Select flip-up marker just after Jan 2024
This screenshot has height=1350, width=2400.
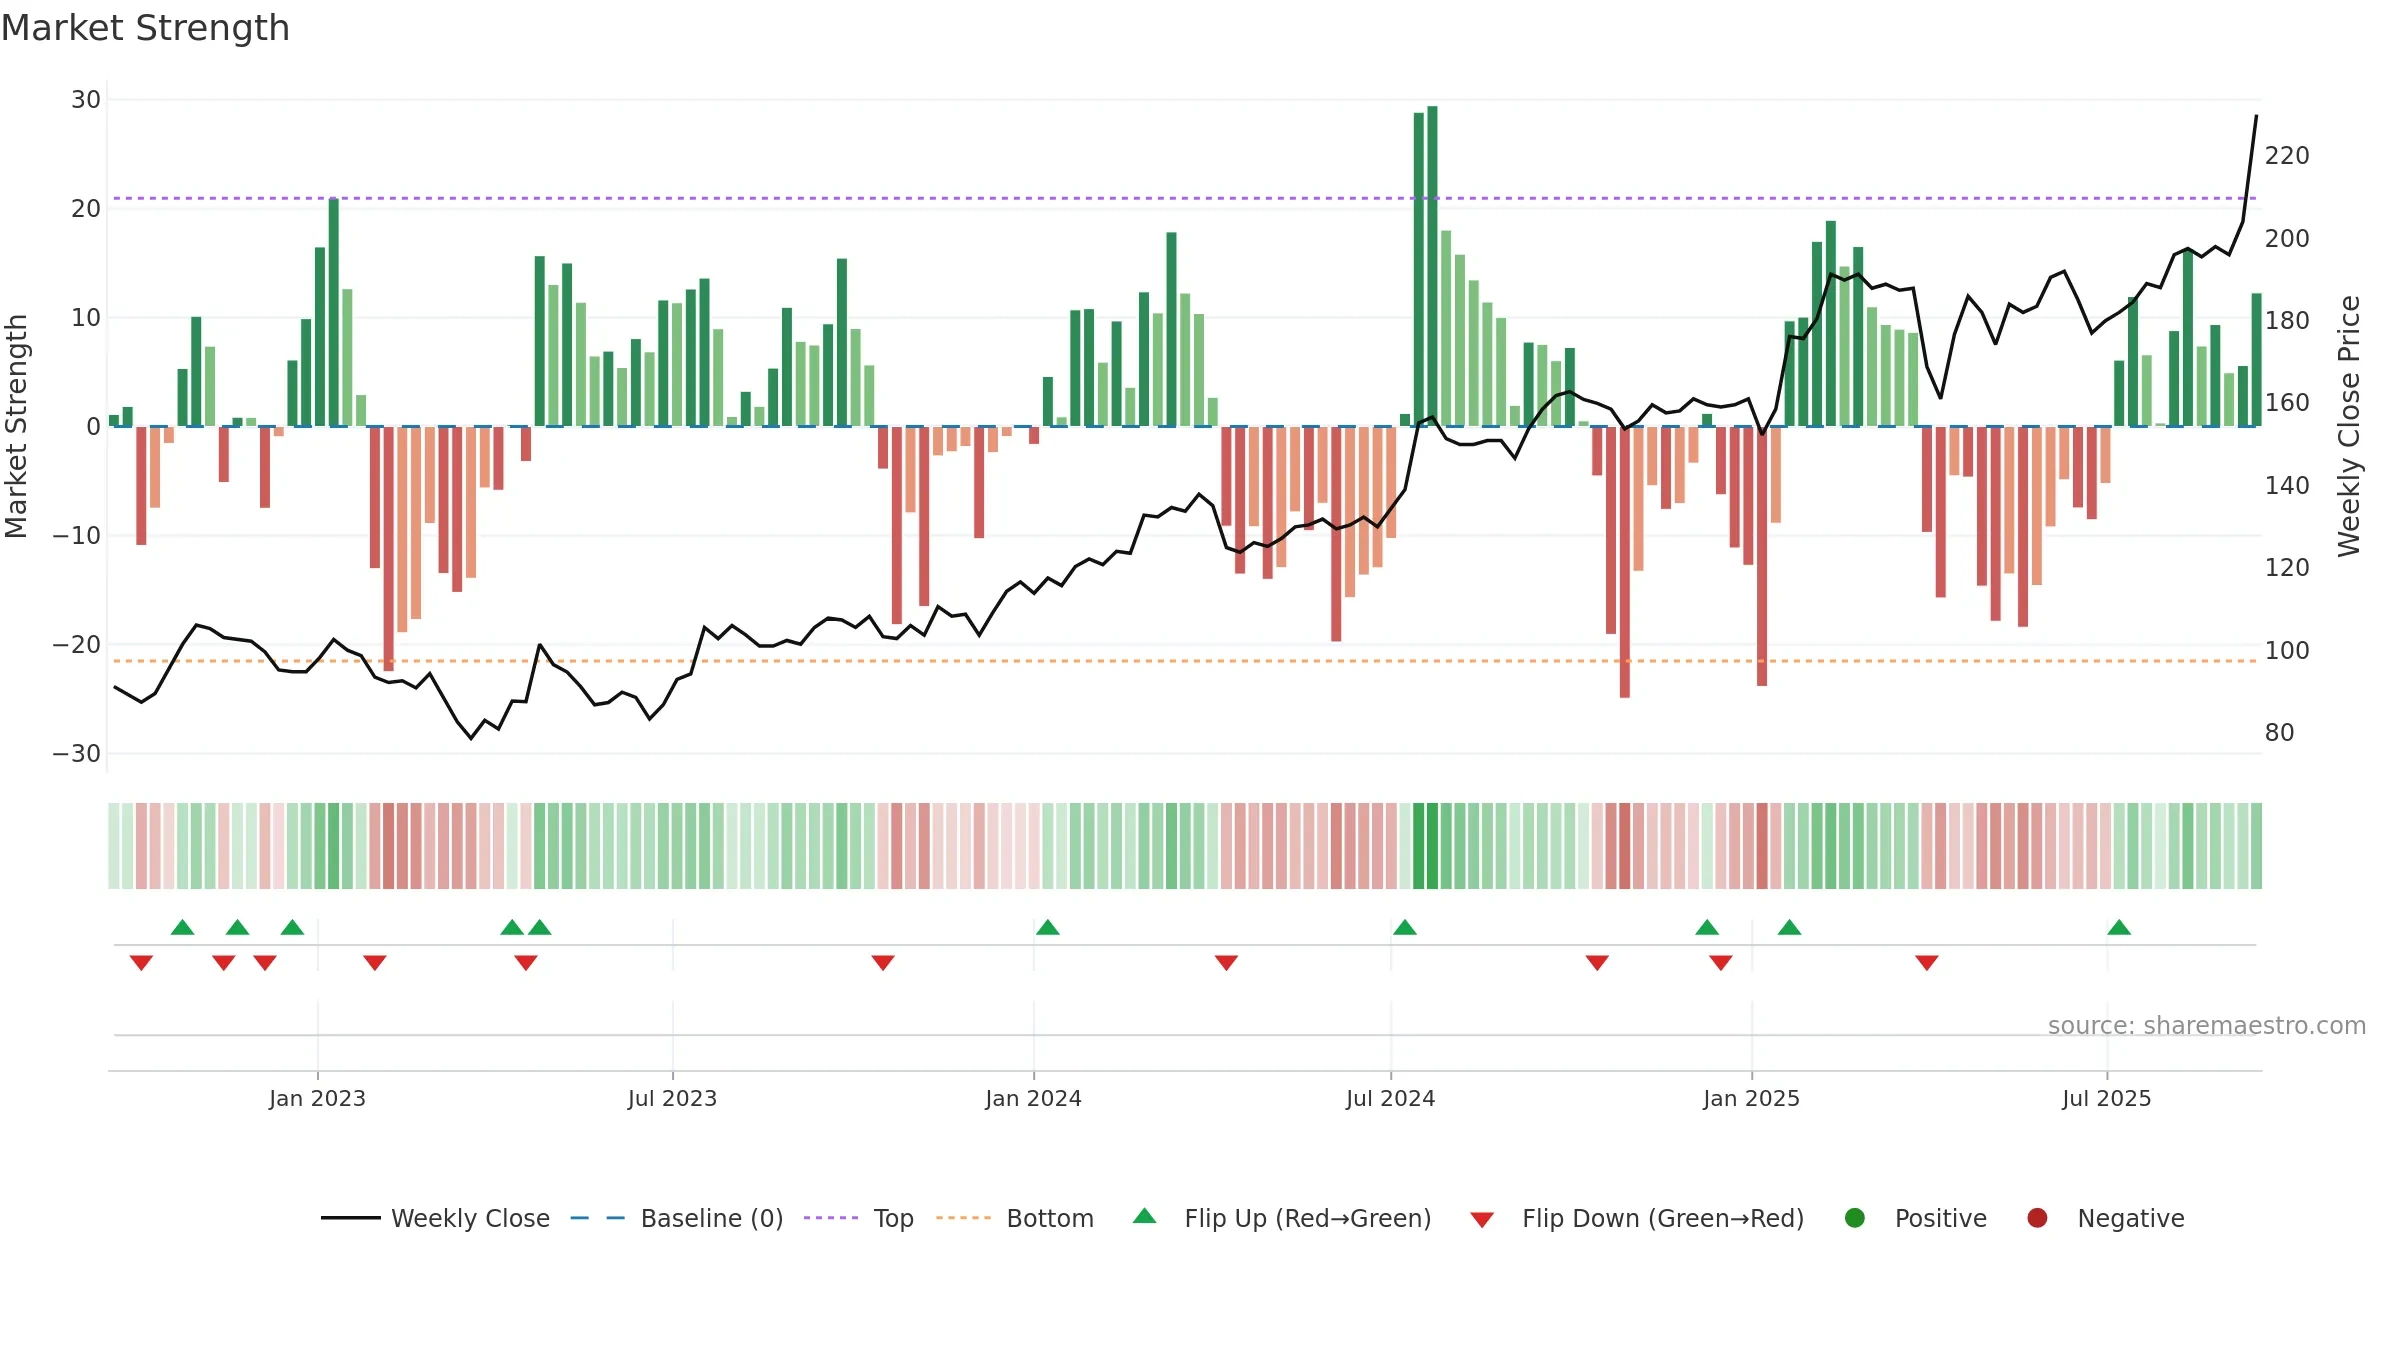tap(1048, 927)
